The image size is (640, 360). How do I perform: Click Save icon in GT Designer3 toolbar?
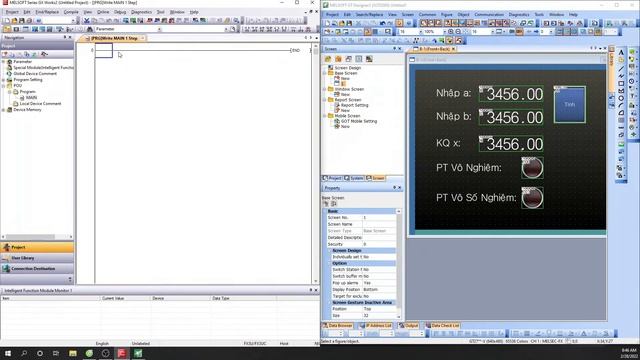click(349, 23)
